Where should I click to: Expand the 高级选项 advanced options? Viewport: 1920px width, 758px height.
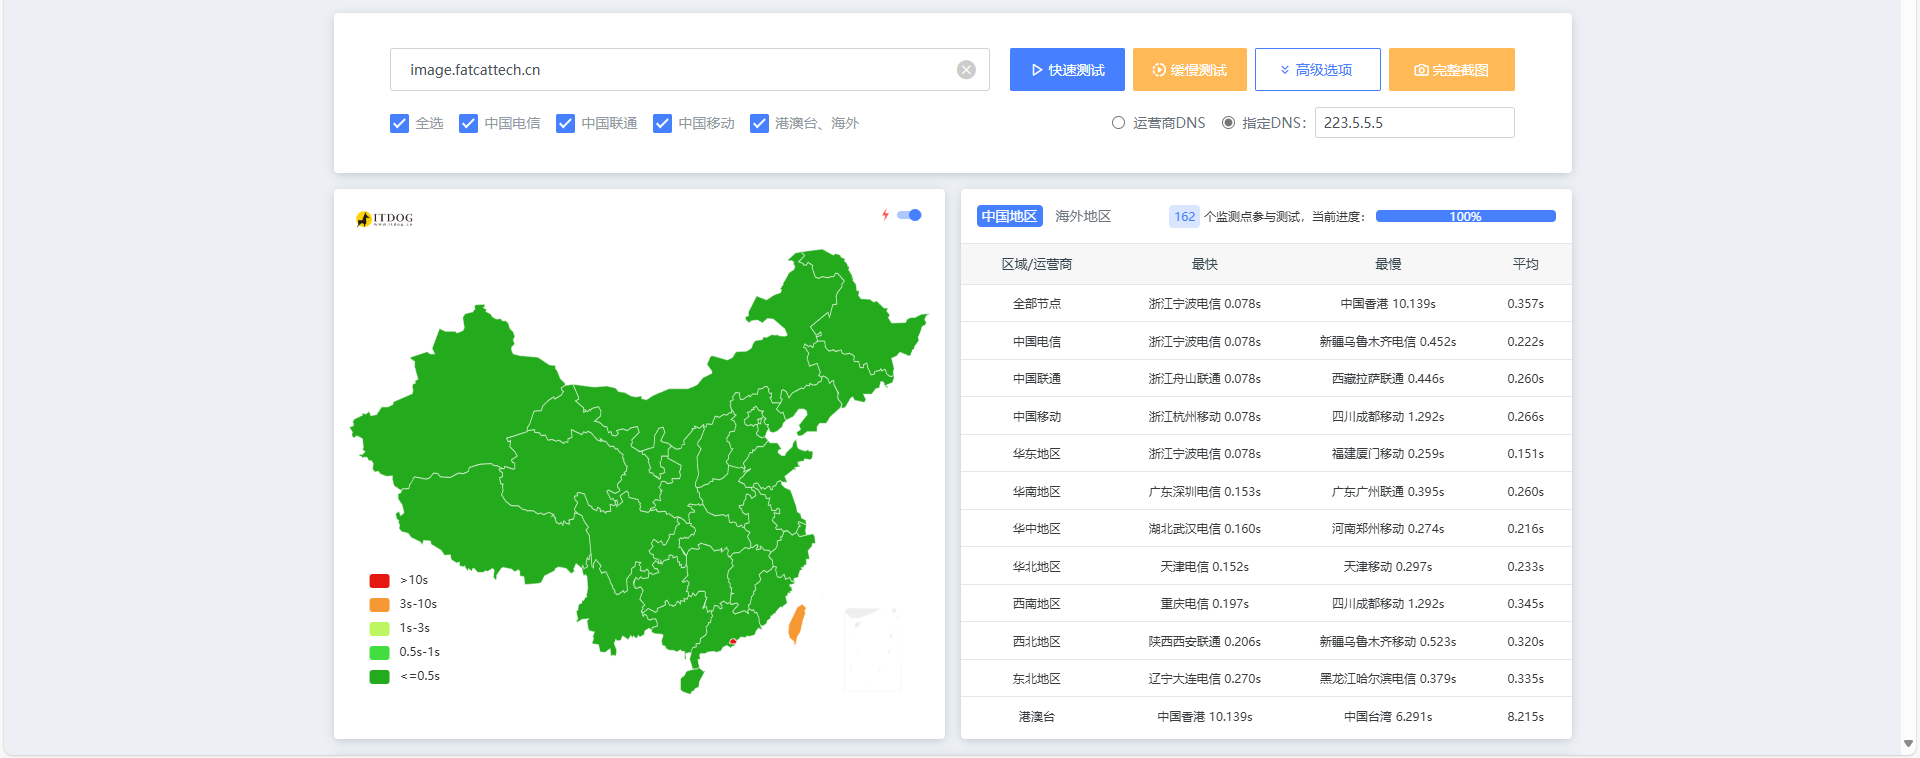click(x=1317, y=70)
